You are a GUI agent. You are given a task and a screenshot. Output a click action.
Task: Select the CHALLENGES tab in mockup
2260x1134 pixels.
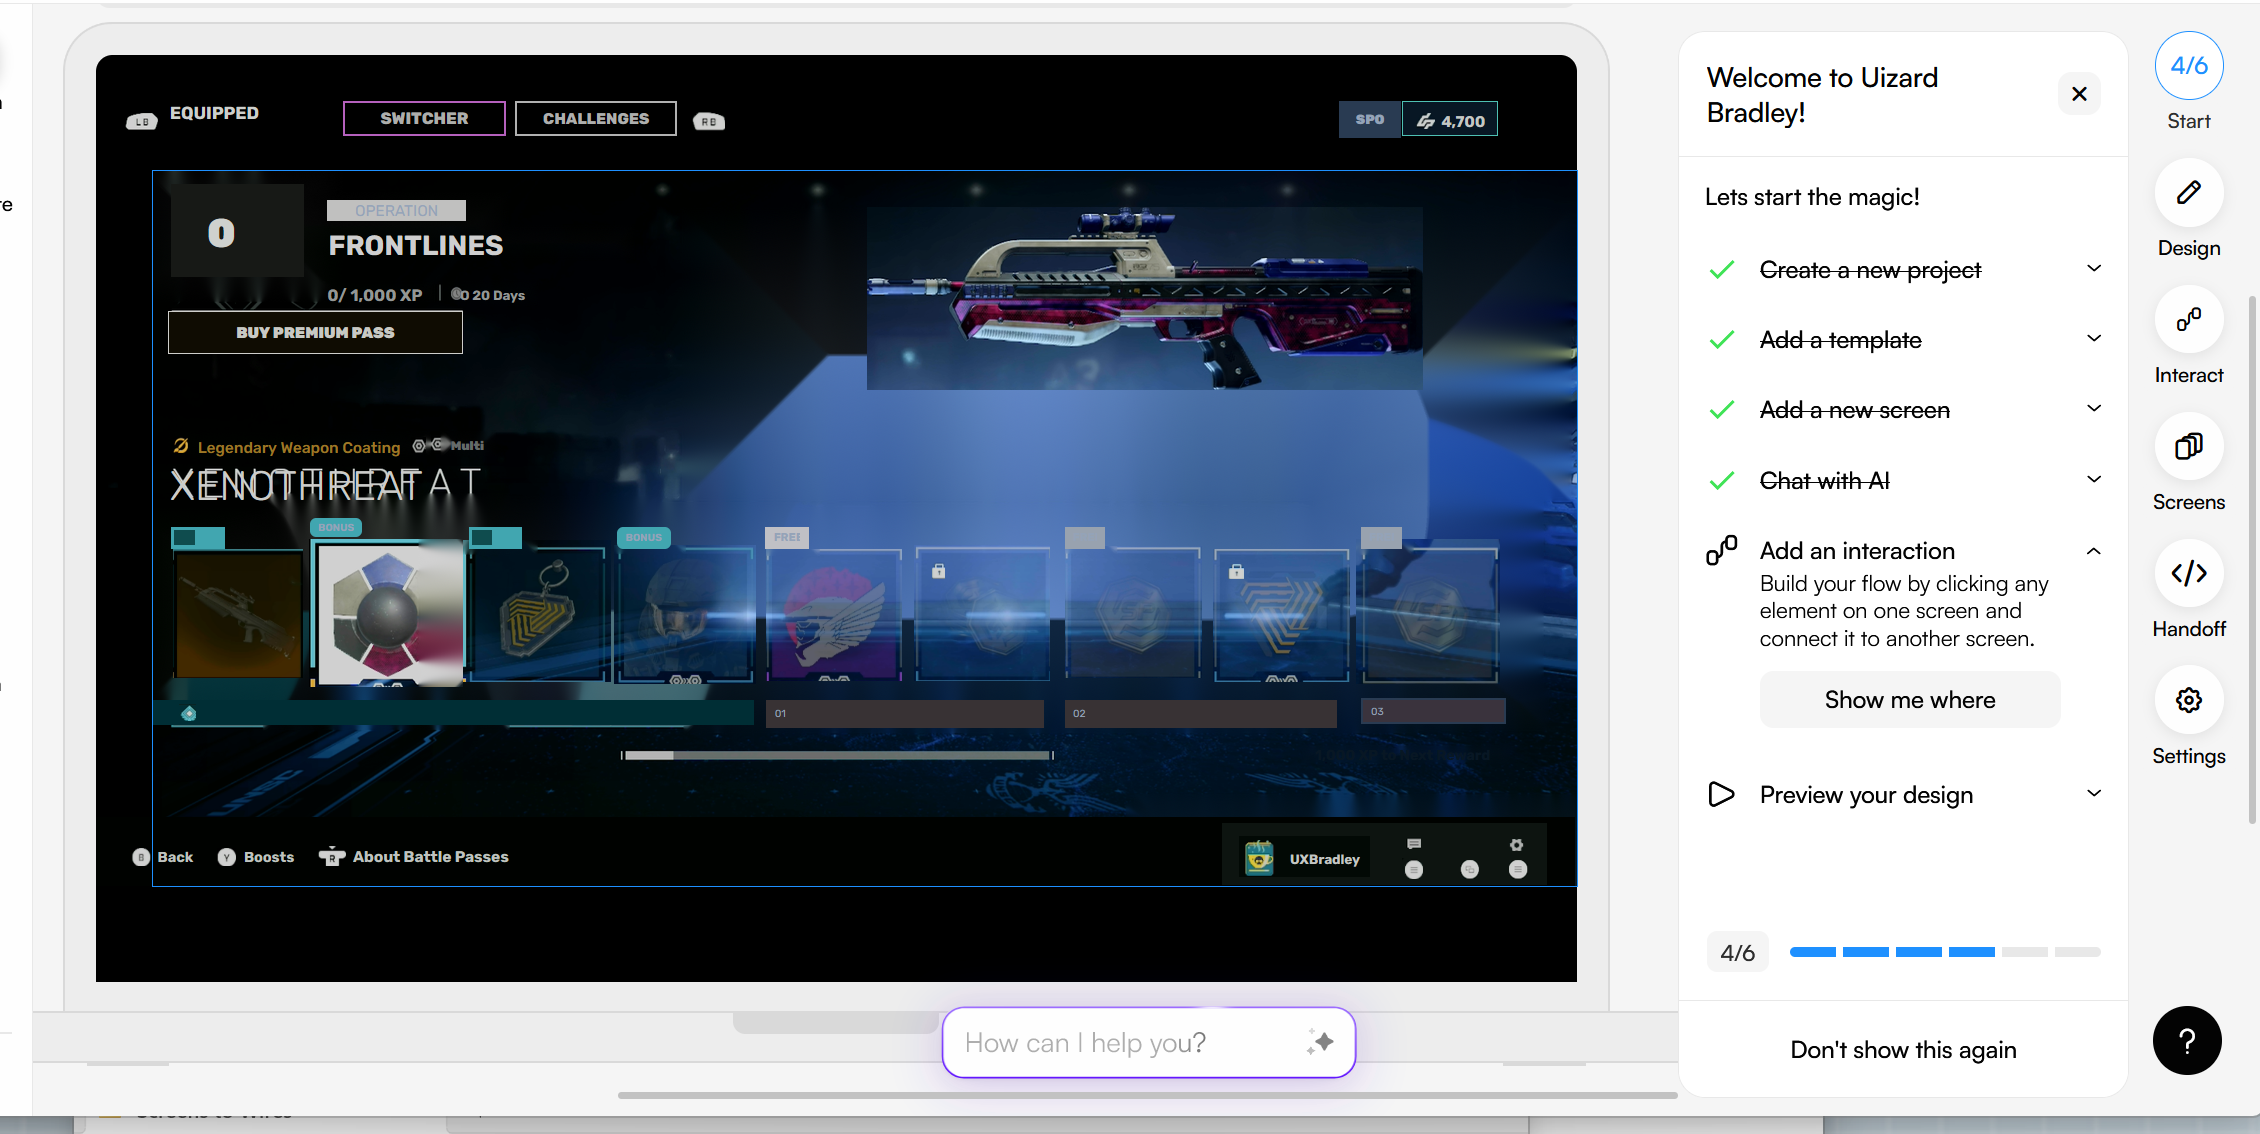596,118
